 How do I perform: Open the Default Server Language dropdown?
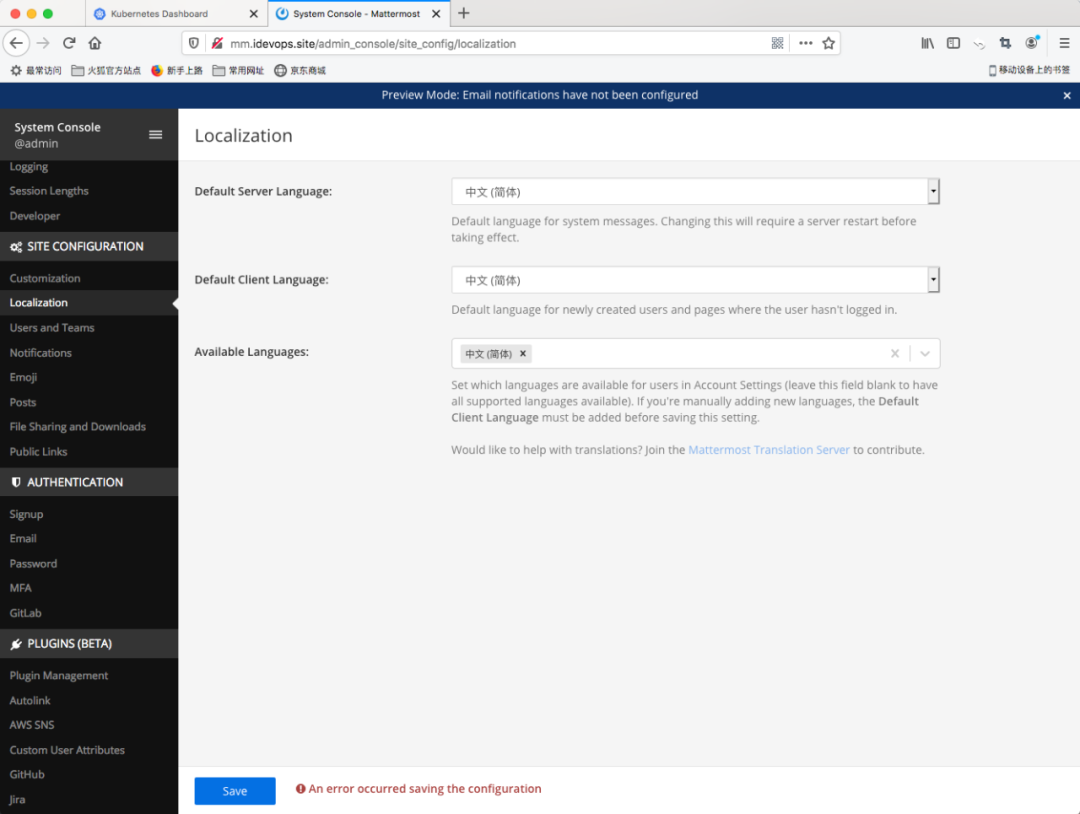pos(696,191)
